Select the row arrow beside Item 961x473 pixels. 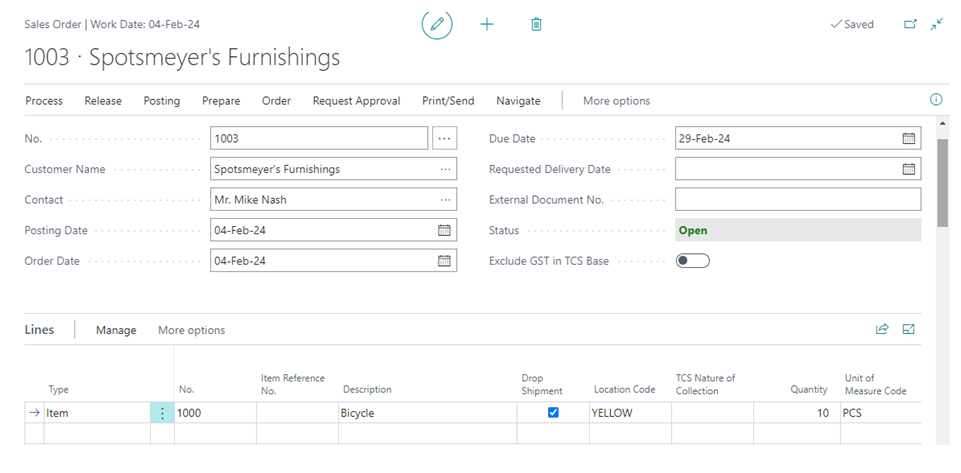[x=34, y=413]
